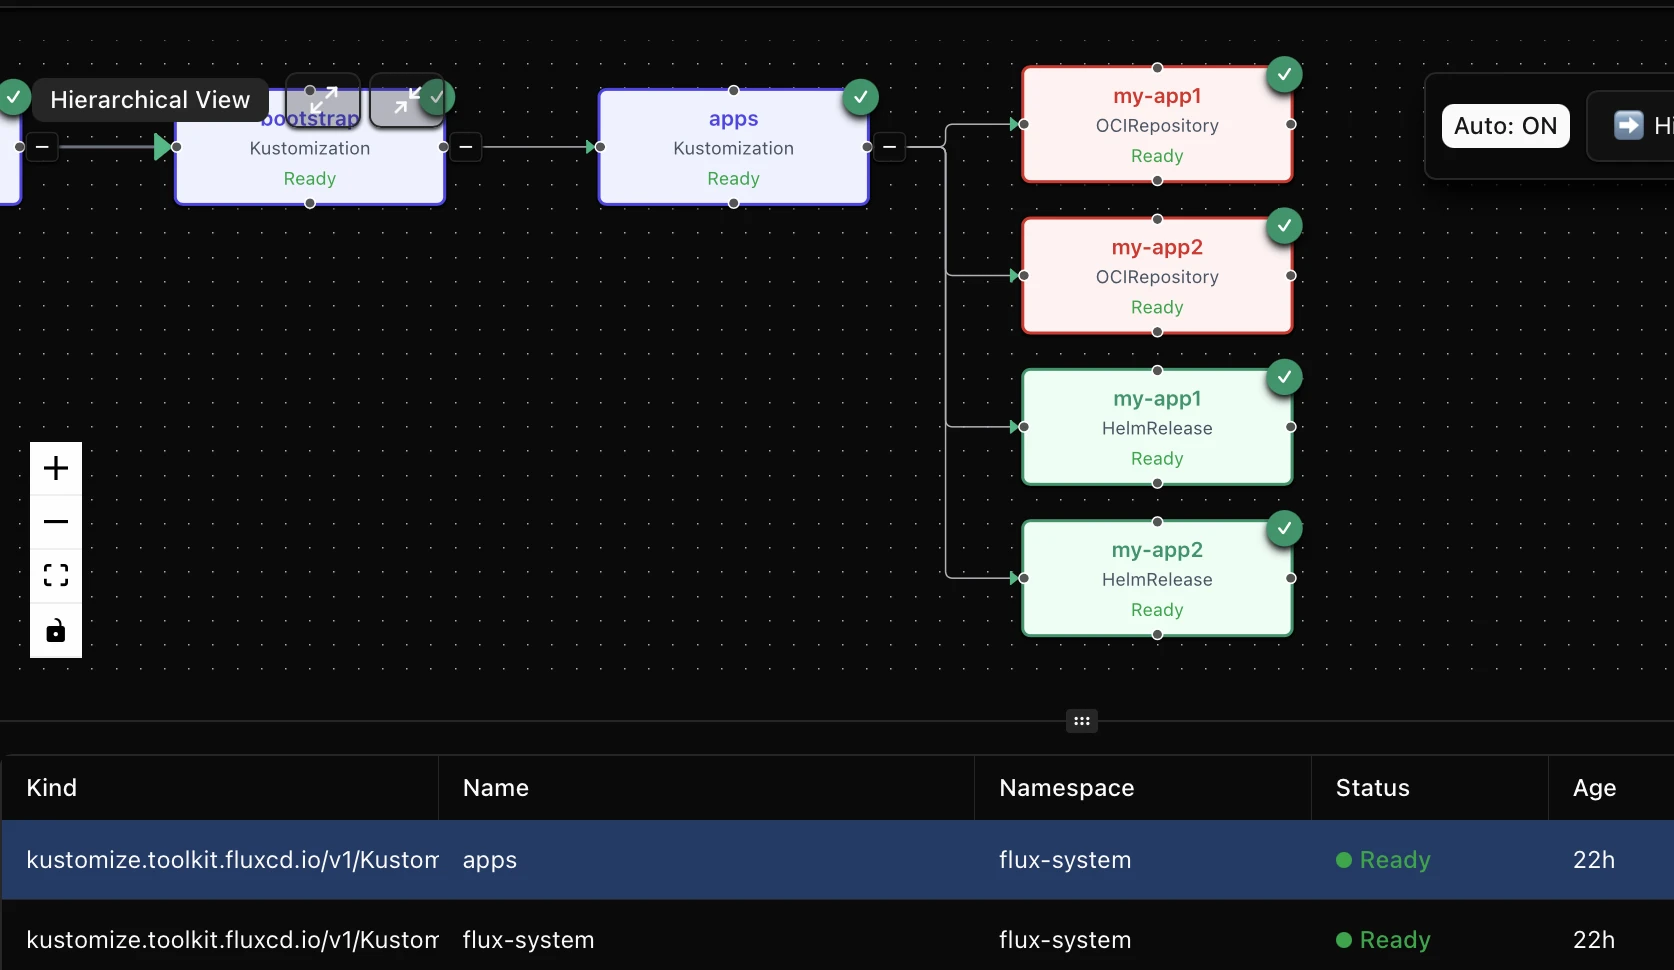Click the blue arrow icon in the top-right button
1674x970 pixels.
point(1630,125)
